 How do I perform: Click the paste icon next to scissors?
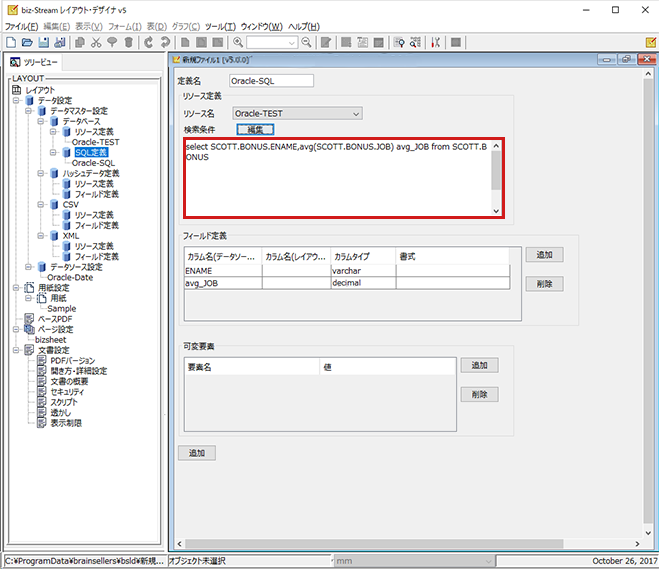112,42
